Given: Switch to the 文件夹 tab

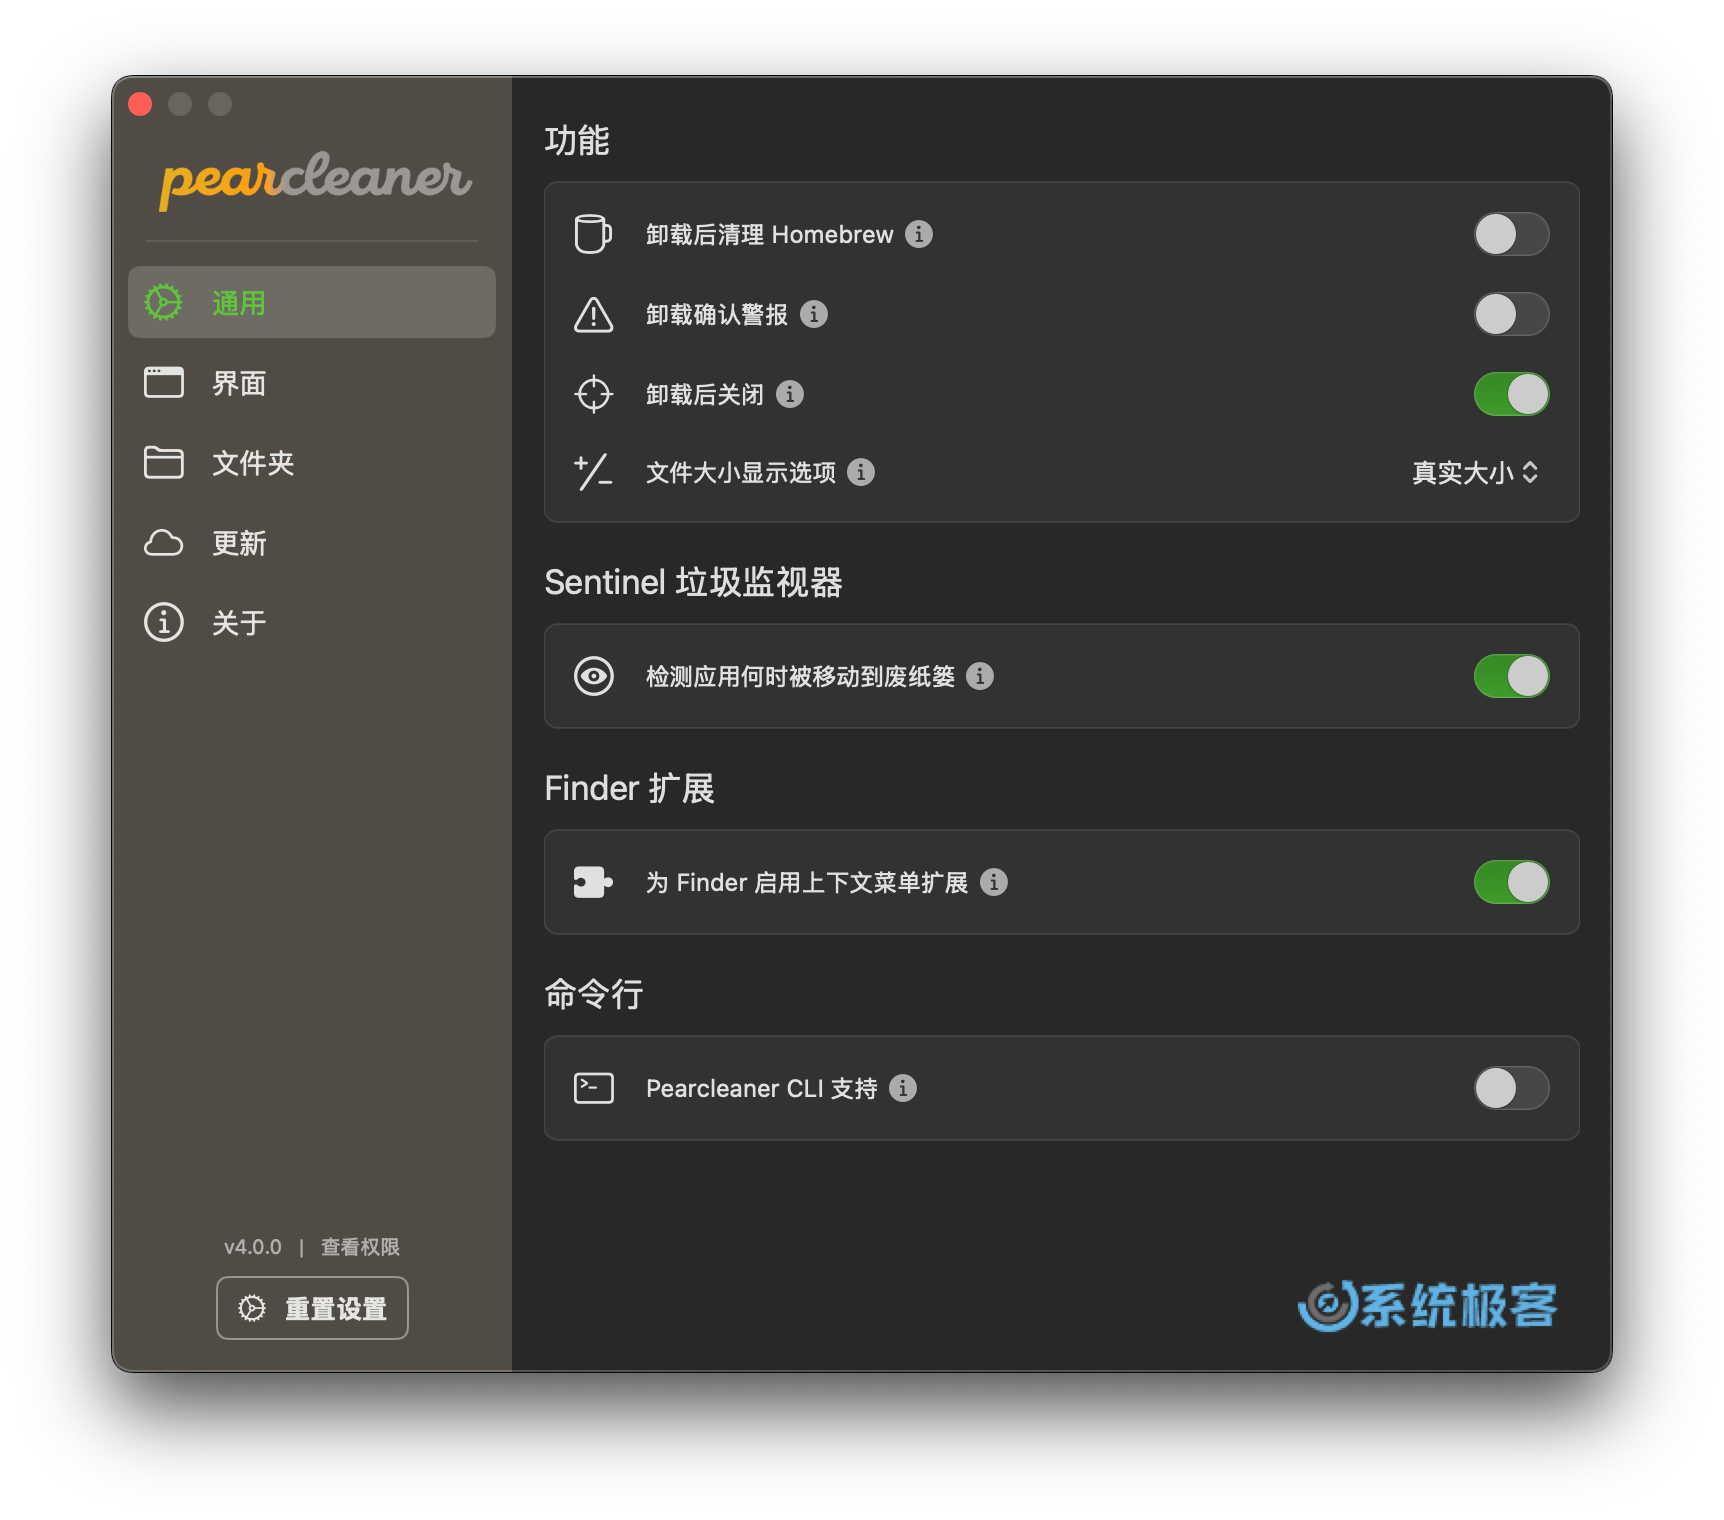Looking at the screenshot, I should (312, 462).
